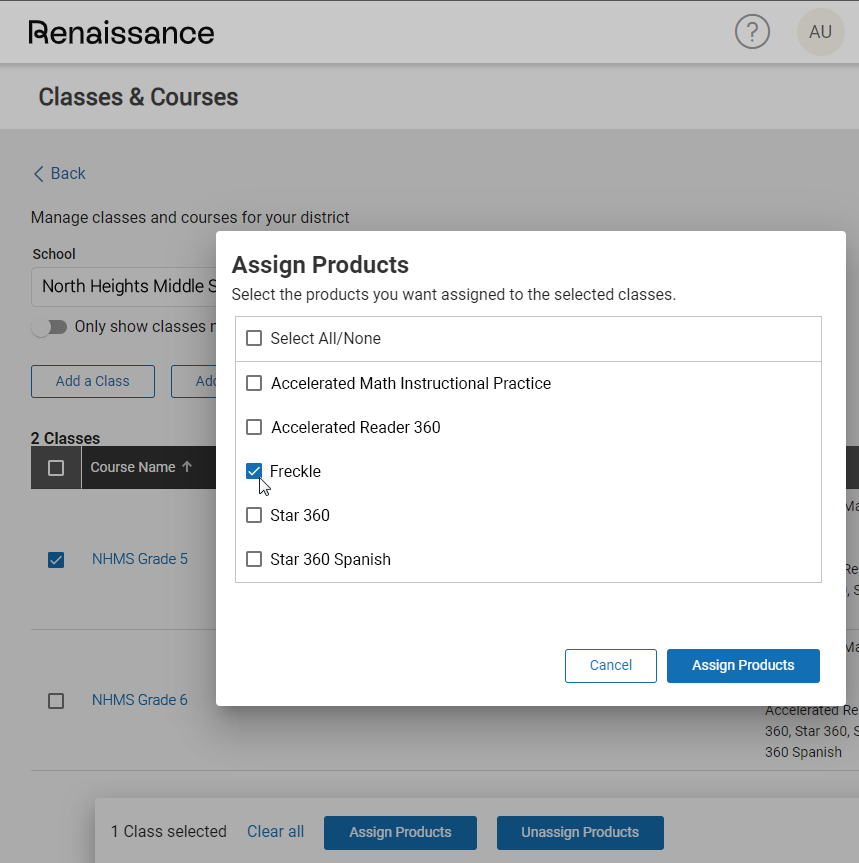Go back using the Back link
859x863 pixels.
click(59, 173)
